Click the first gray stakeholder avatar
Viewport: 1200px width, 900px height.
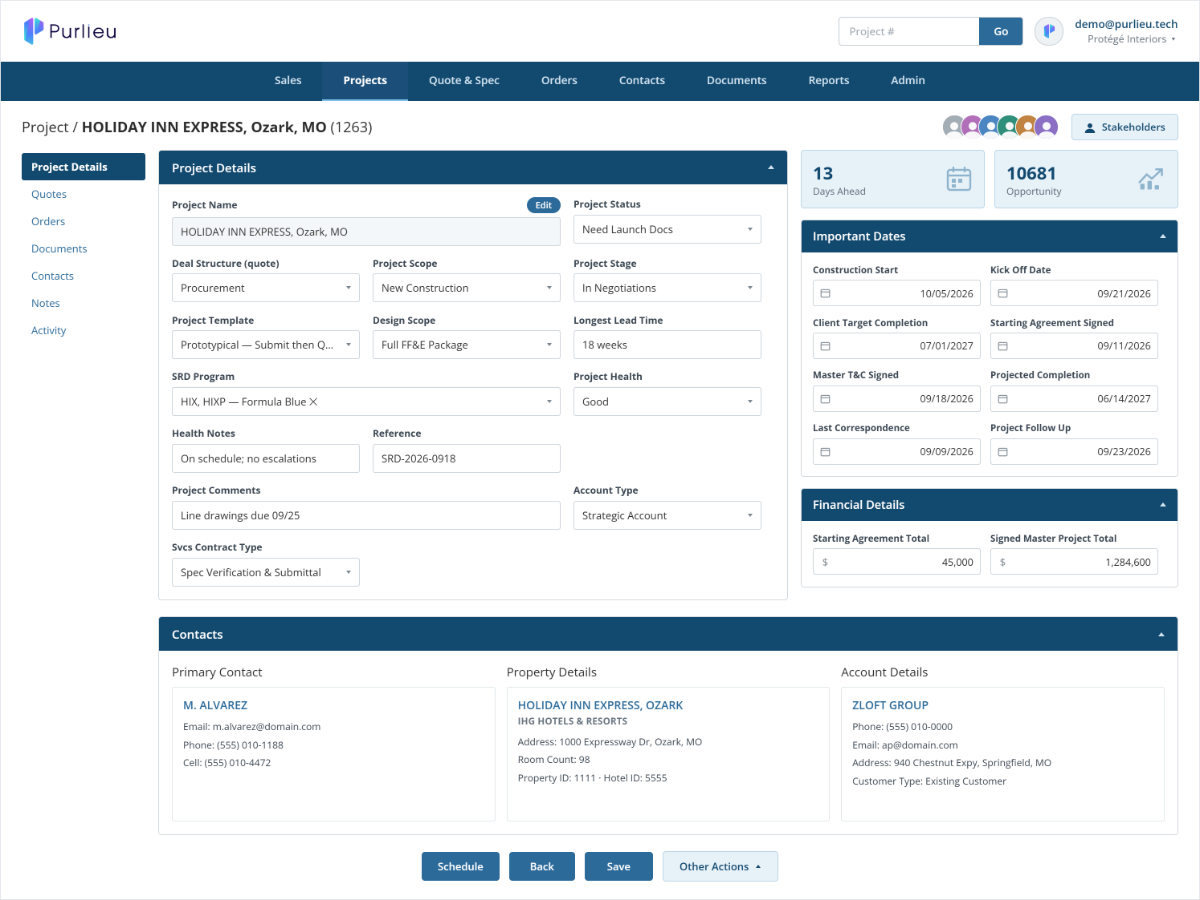tap(954, 127)
